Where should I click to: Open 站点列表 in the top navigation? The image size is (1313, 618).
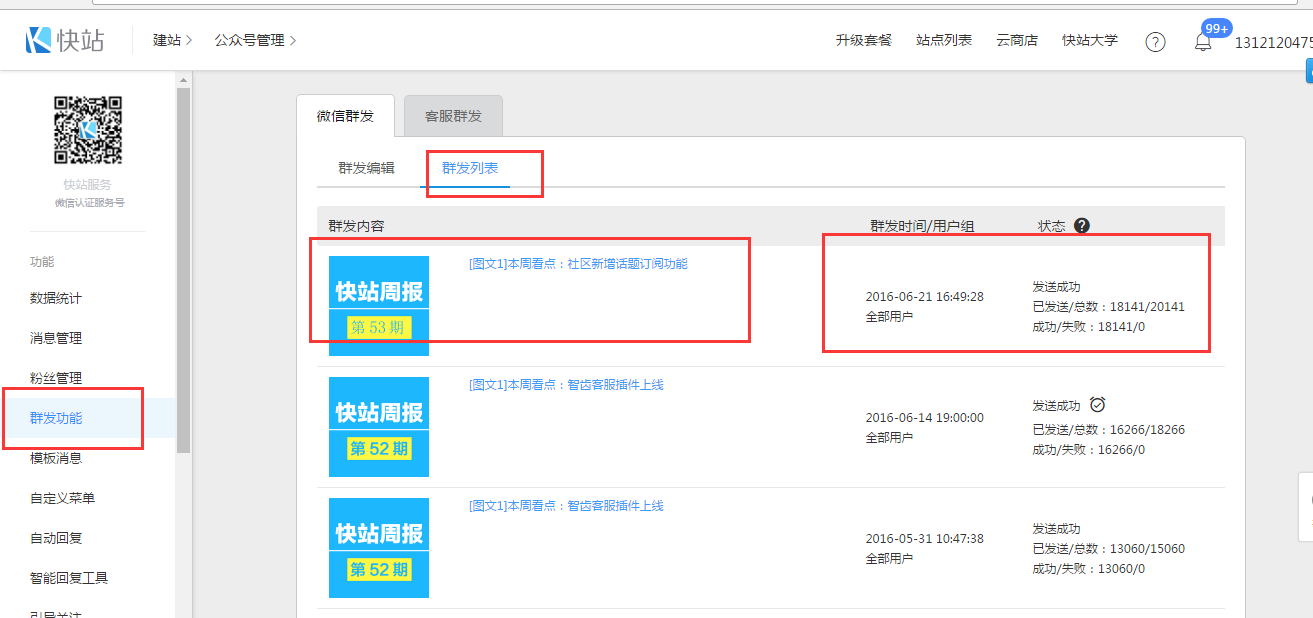943,40
